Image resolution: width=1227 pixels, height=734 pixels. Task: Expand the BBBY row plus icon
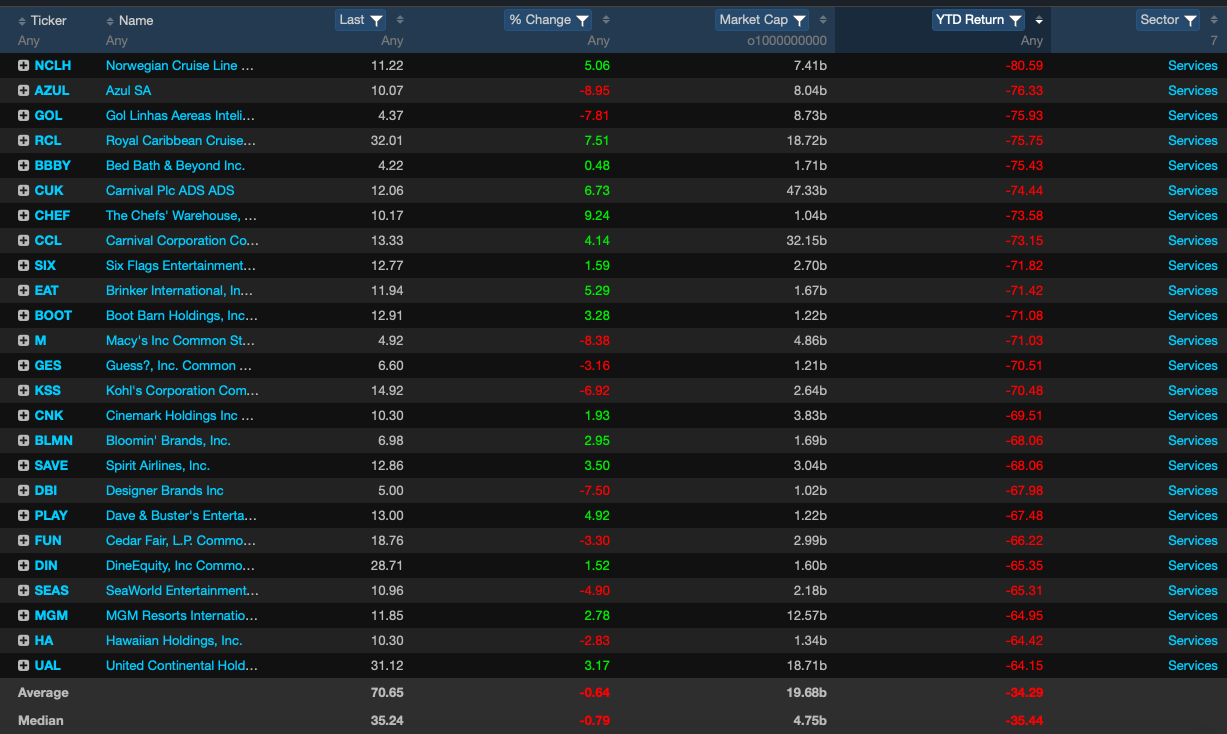(23, 165)
